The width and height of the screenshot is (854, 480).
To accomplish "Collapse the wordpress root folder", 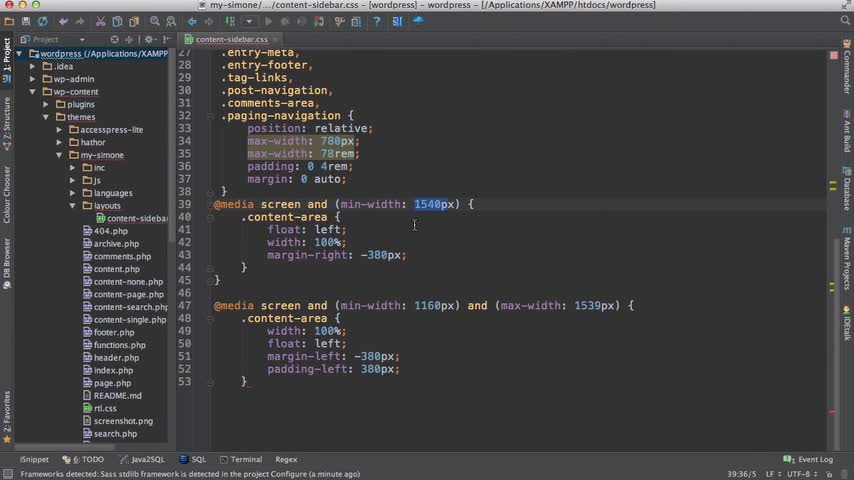I will [20, 53].
